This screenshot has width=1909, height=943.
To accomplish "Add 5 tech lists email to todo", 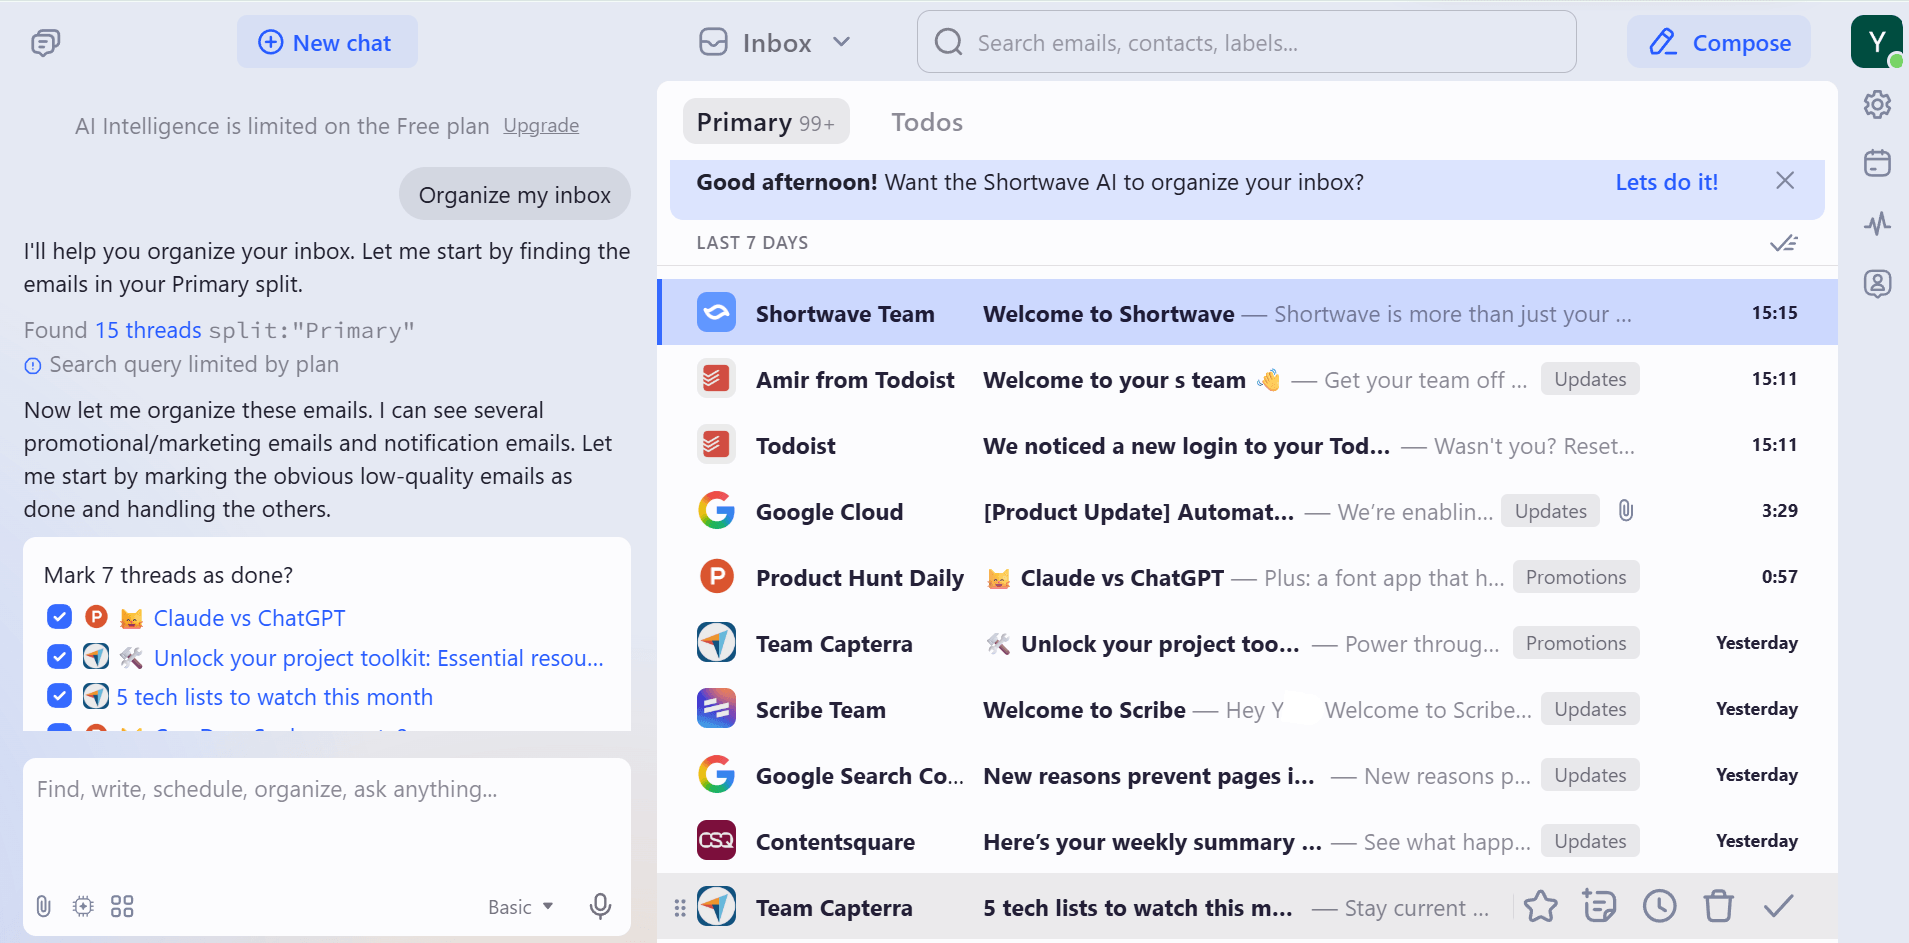I will [1600, 907].
